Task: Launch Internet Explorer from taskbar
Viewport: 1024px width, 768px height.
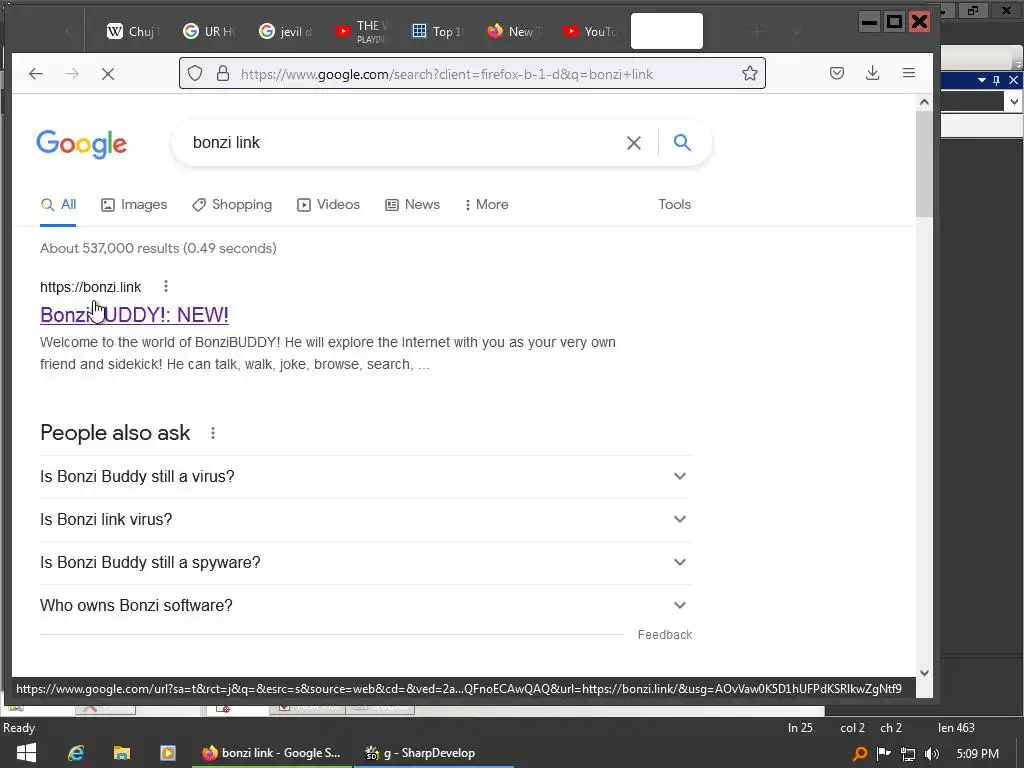Action: [x=76, y=753]
